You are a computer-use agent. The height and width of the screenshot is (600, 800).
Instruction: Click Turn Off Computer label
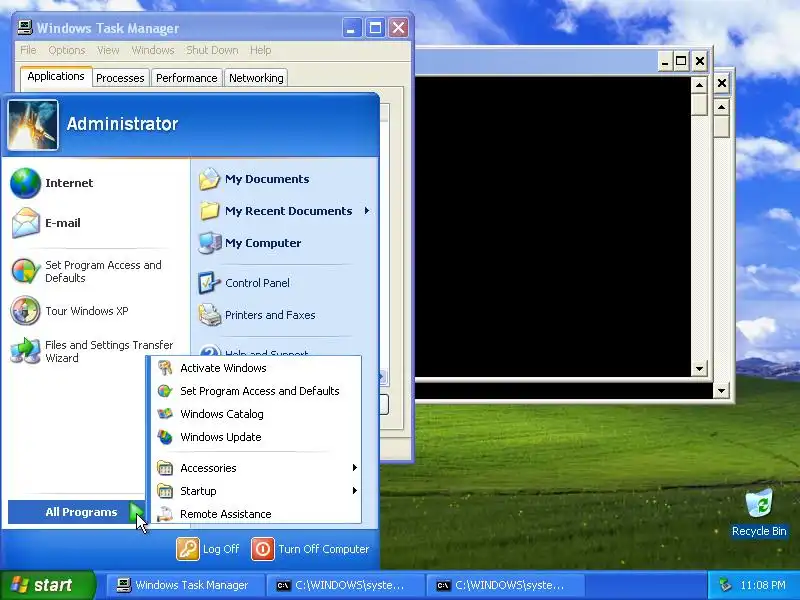point(323,549)
